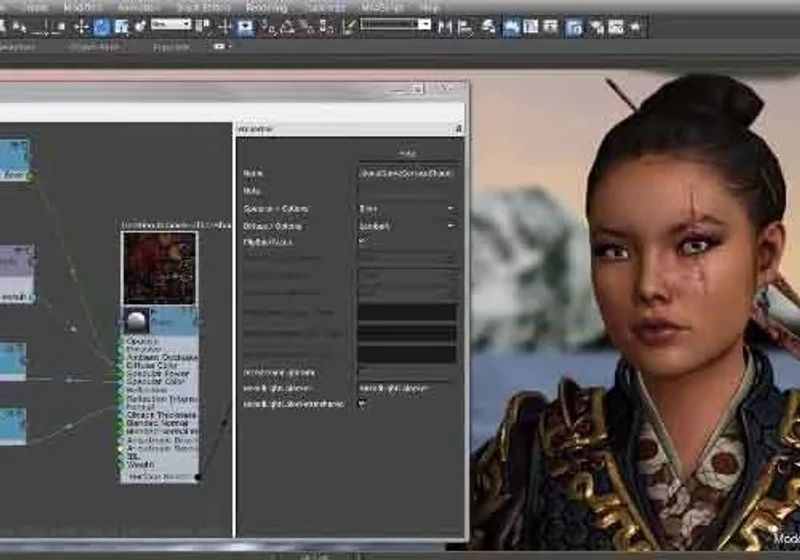The width and height of the screenshot is (800, 560).
Task: Click the Use Pivot Point Center icon
Action: [x=204, y=27]
